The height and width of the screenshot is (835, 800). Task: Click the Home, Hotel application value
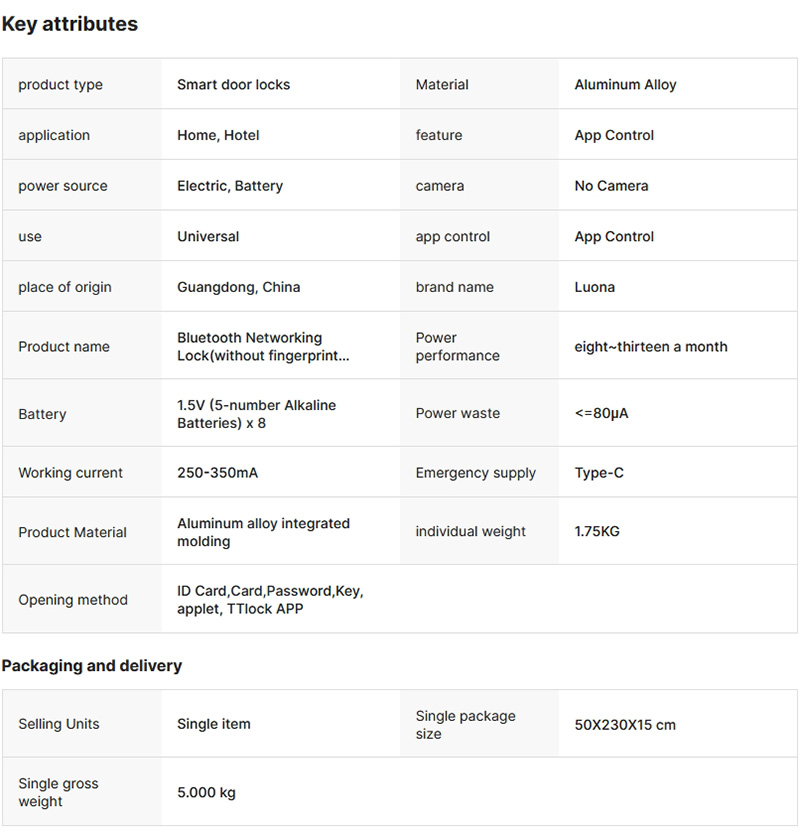pyautogui.click(x=218, y=135)
